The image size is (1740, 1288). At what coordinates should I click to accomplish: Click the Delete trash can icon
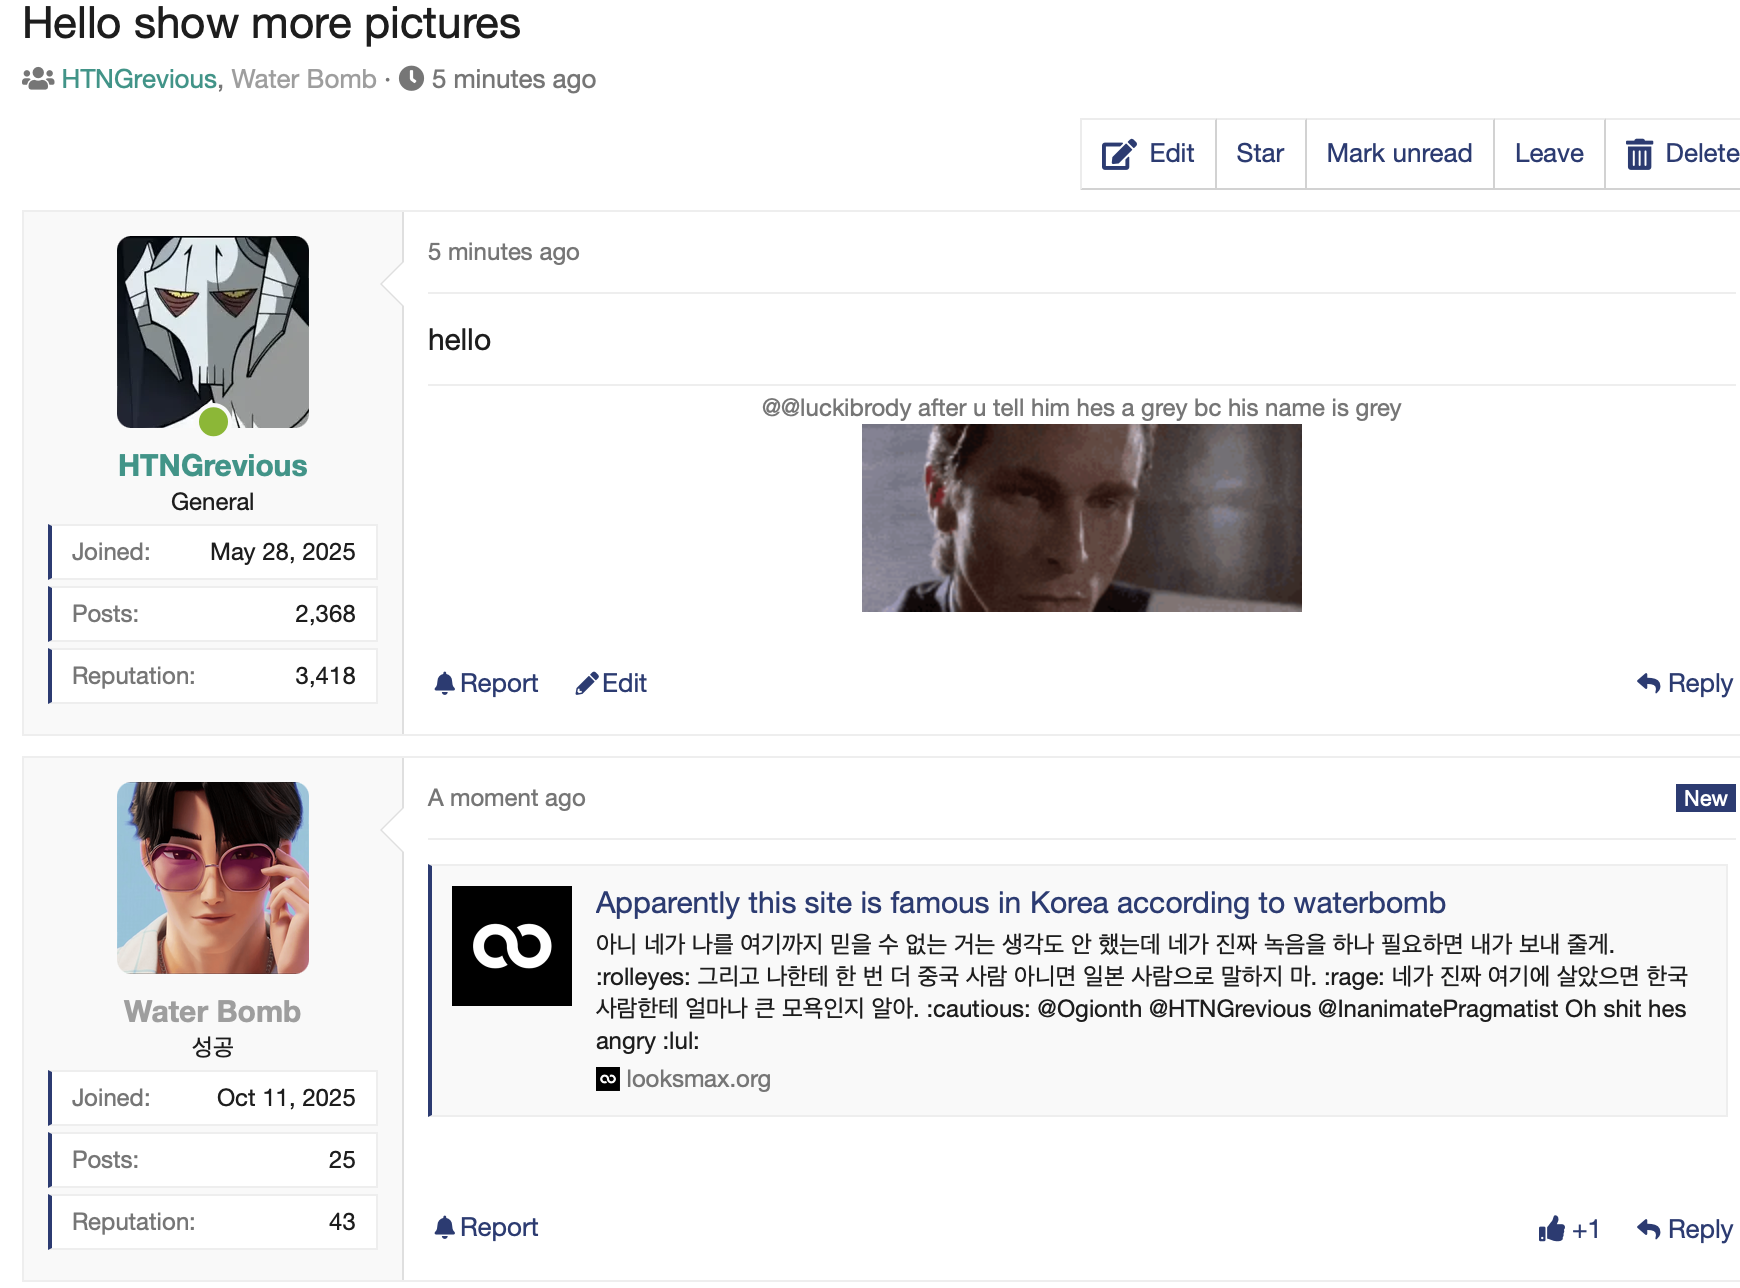click(1638, 154)
